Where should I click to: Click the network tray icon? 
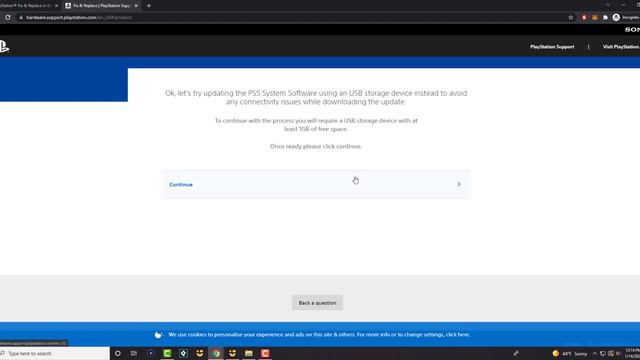coord(603,353)
